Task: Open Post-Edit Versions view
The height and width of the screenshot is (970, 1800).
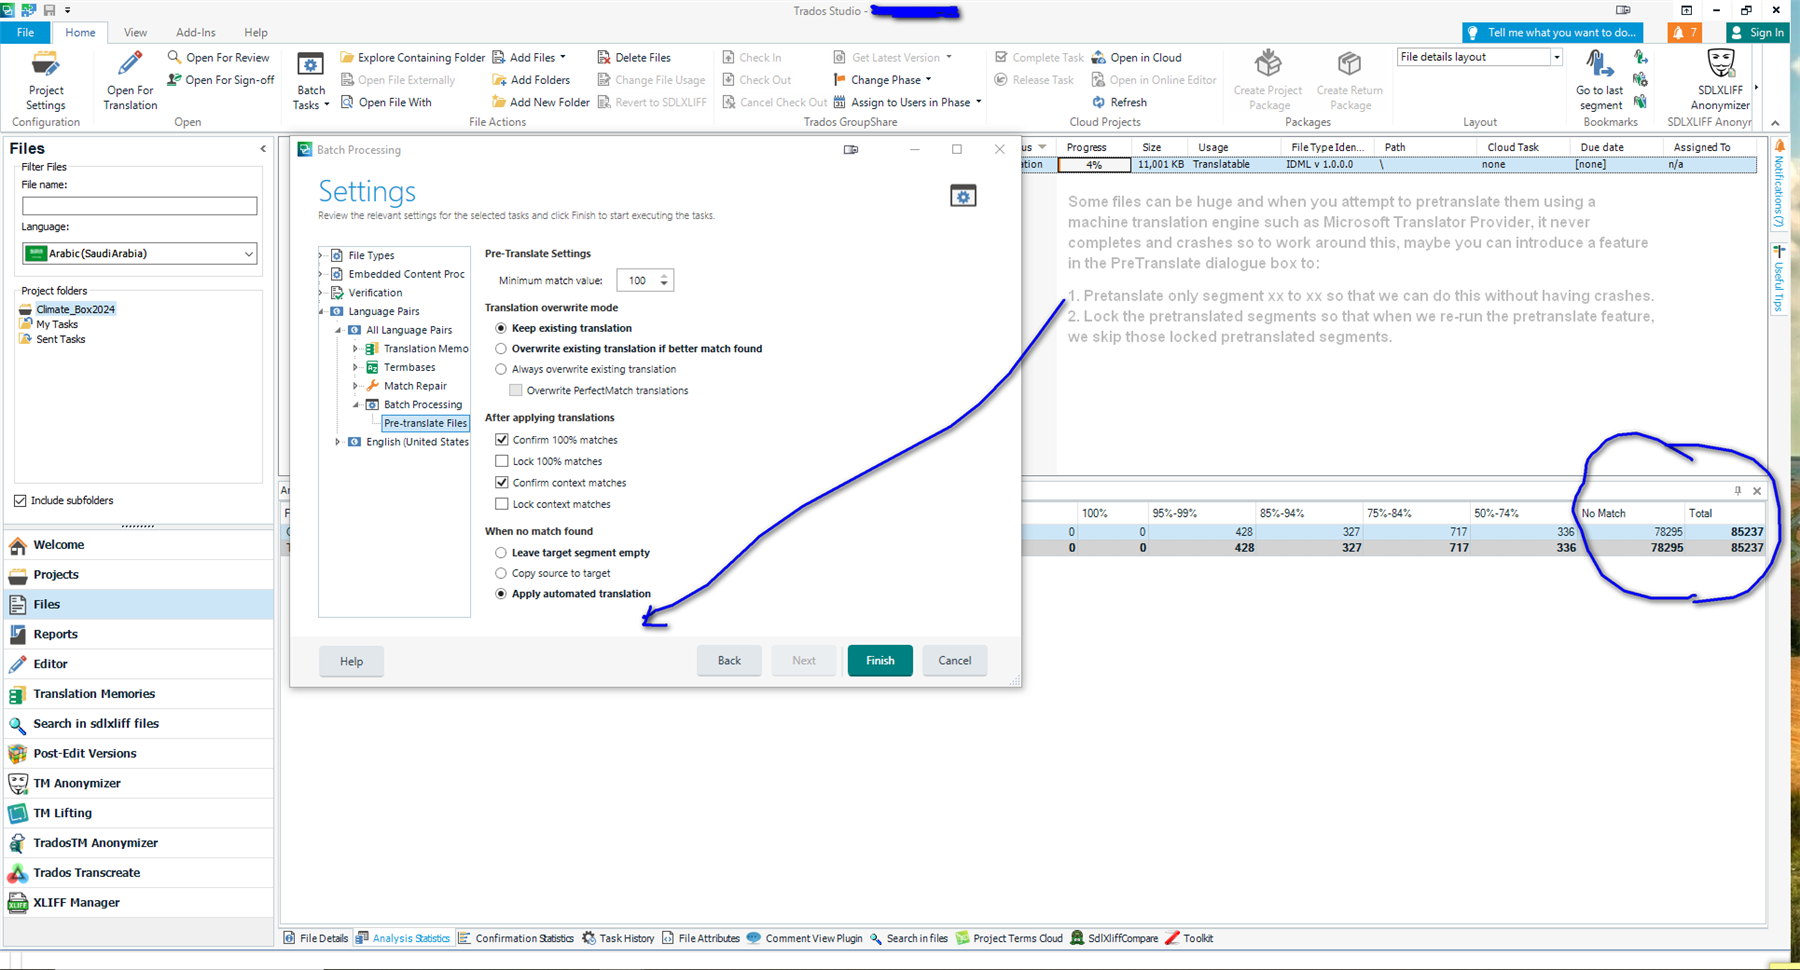Action: click(x=139, y=754)
